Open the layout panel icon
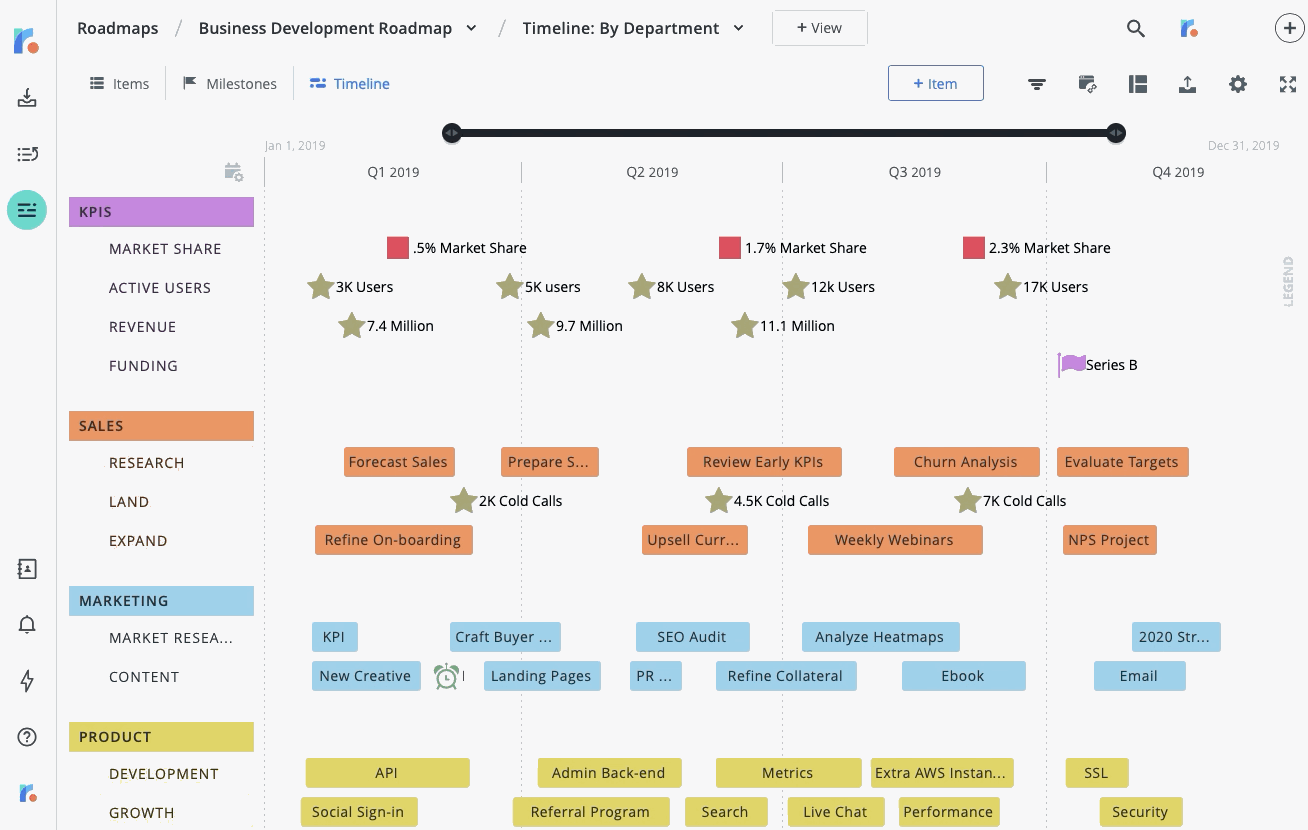 tap(1137, 84)
